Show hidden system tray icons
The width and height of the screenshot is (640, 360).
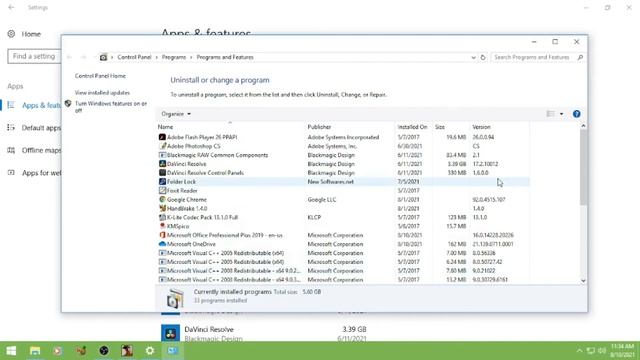[579, 351]
